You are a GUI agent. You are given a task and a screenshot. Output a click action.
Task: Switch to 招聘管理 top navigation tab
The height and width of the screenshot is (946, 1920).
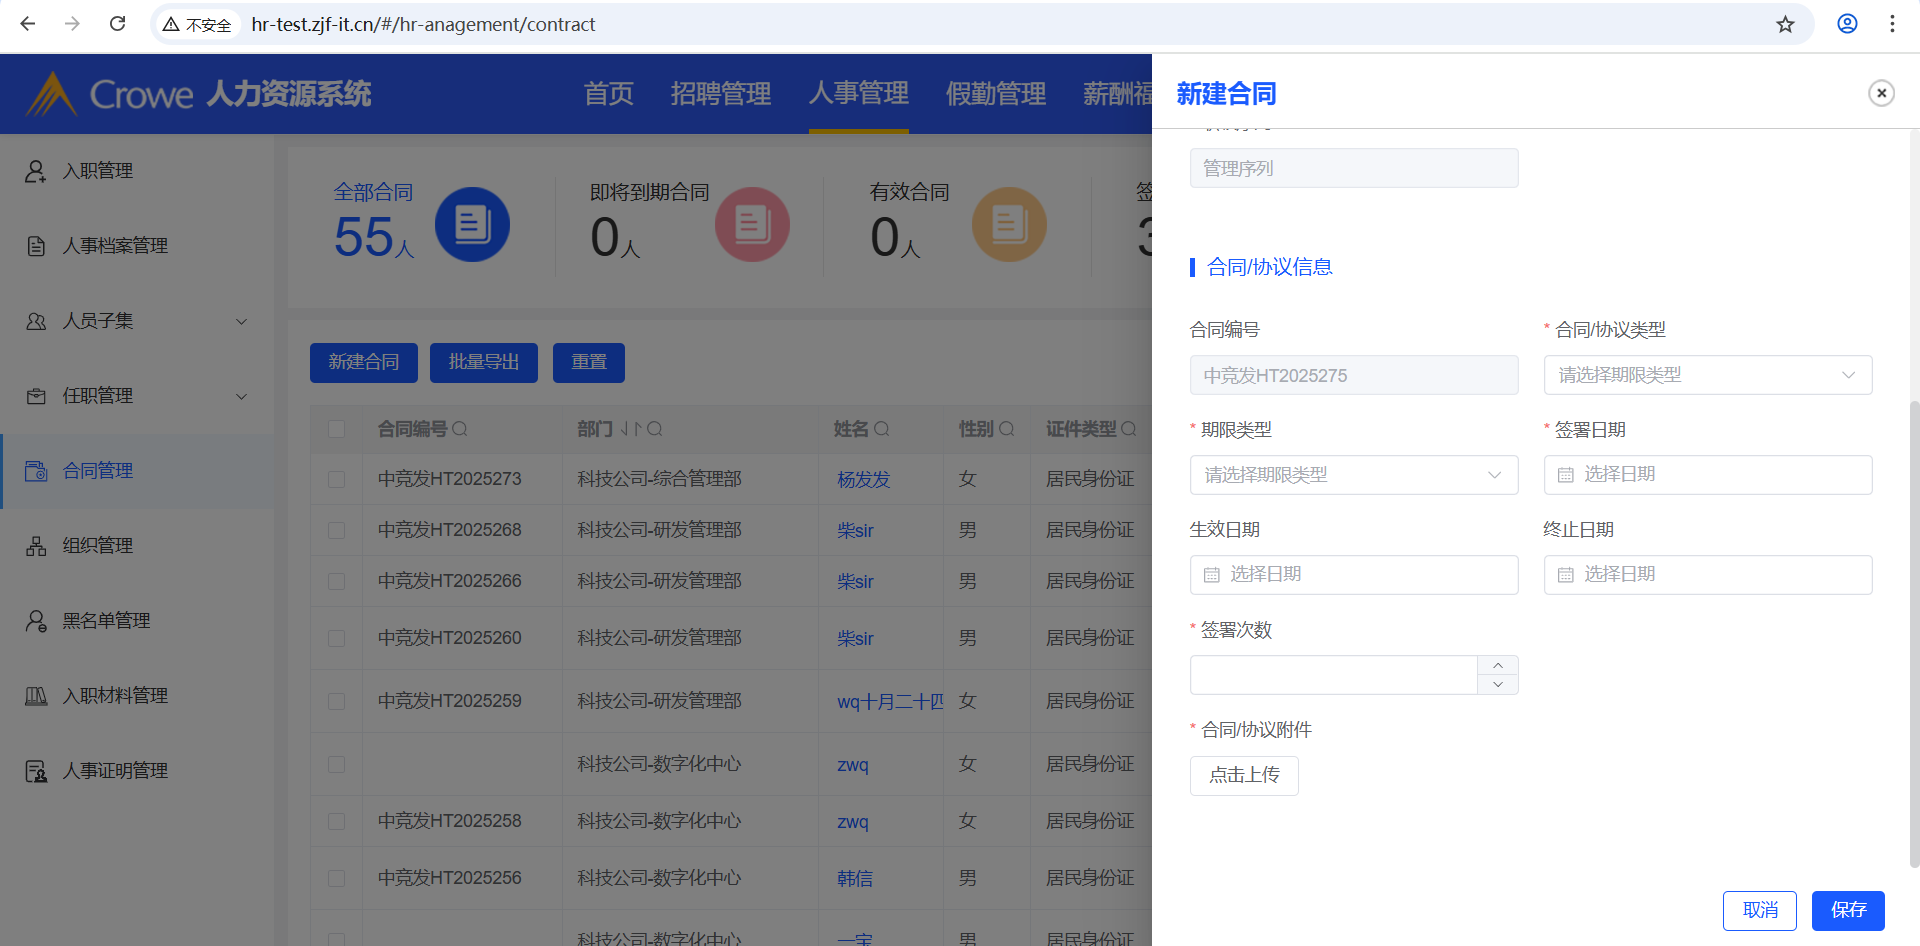point(720,94)
